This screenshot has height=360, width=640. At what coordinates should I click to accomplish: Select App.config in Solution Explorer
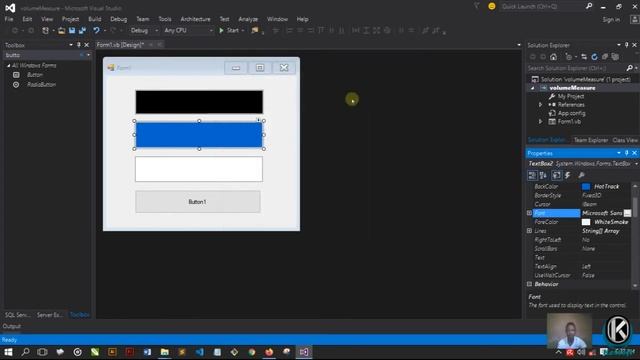[571, 113]
